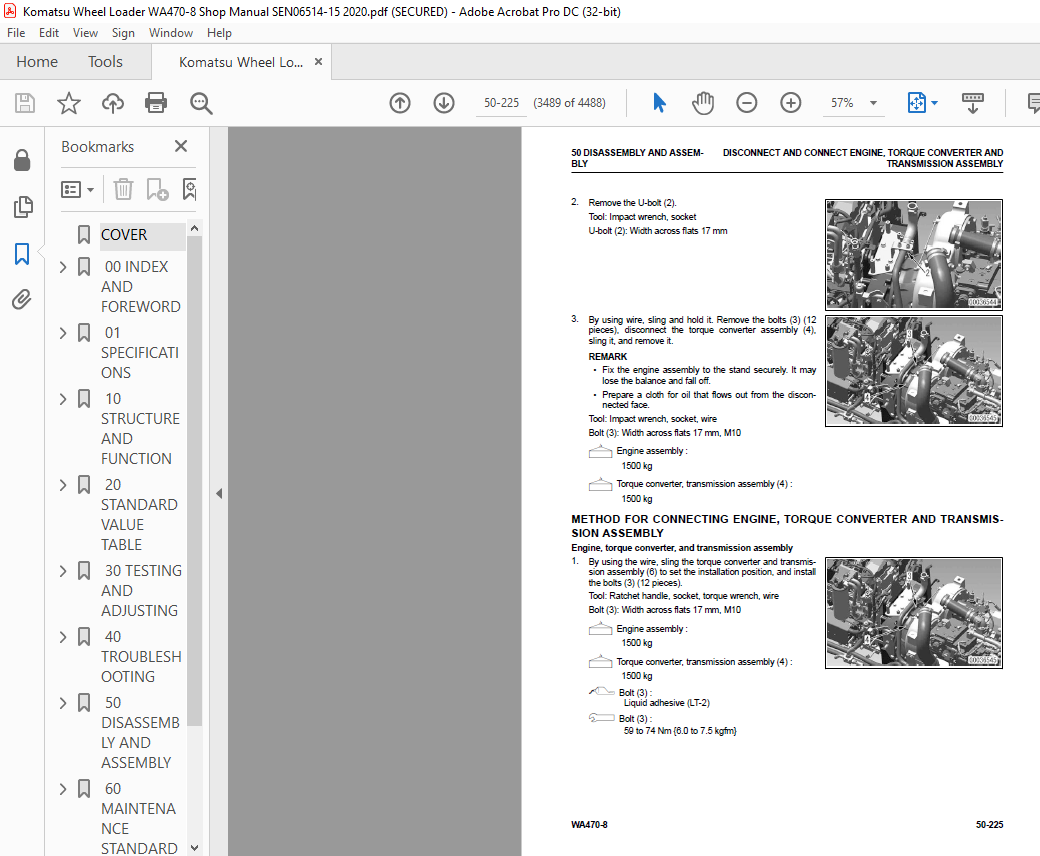Viewport: 1040px width, 856px height.
Task: Click the security lock icon in sidebar
Action: (22, 160)
